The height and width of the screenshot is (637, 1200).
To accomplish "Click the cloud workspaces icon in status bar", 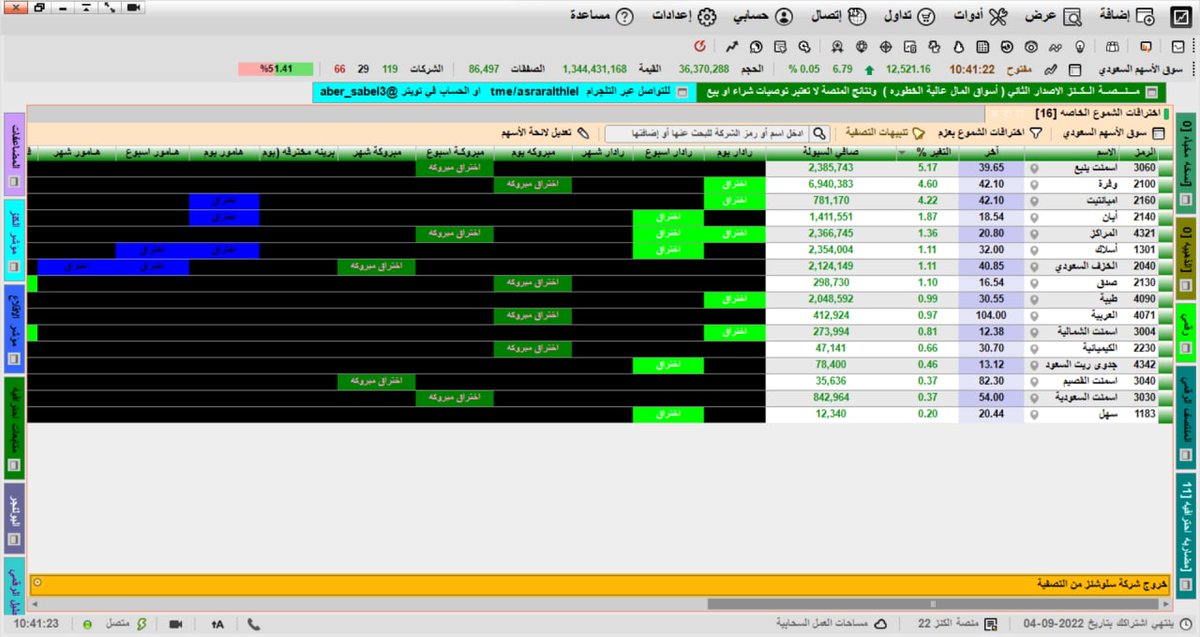I will (881, 624).
